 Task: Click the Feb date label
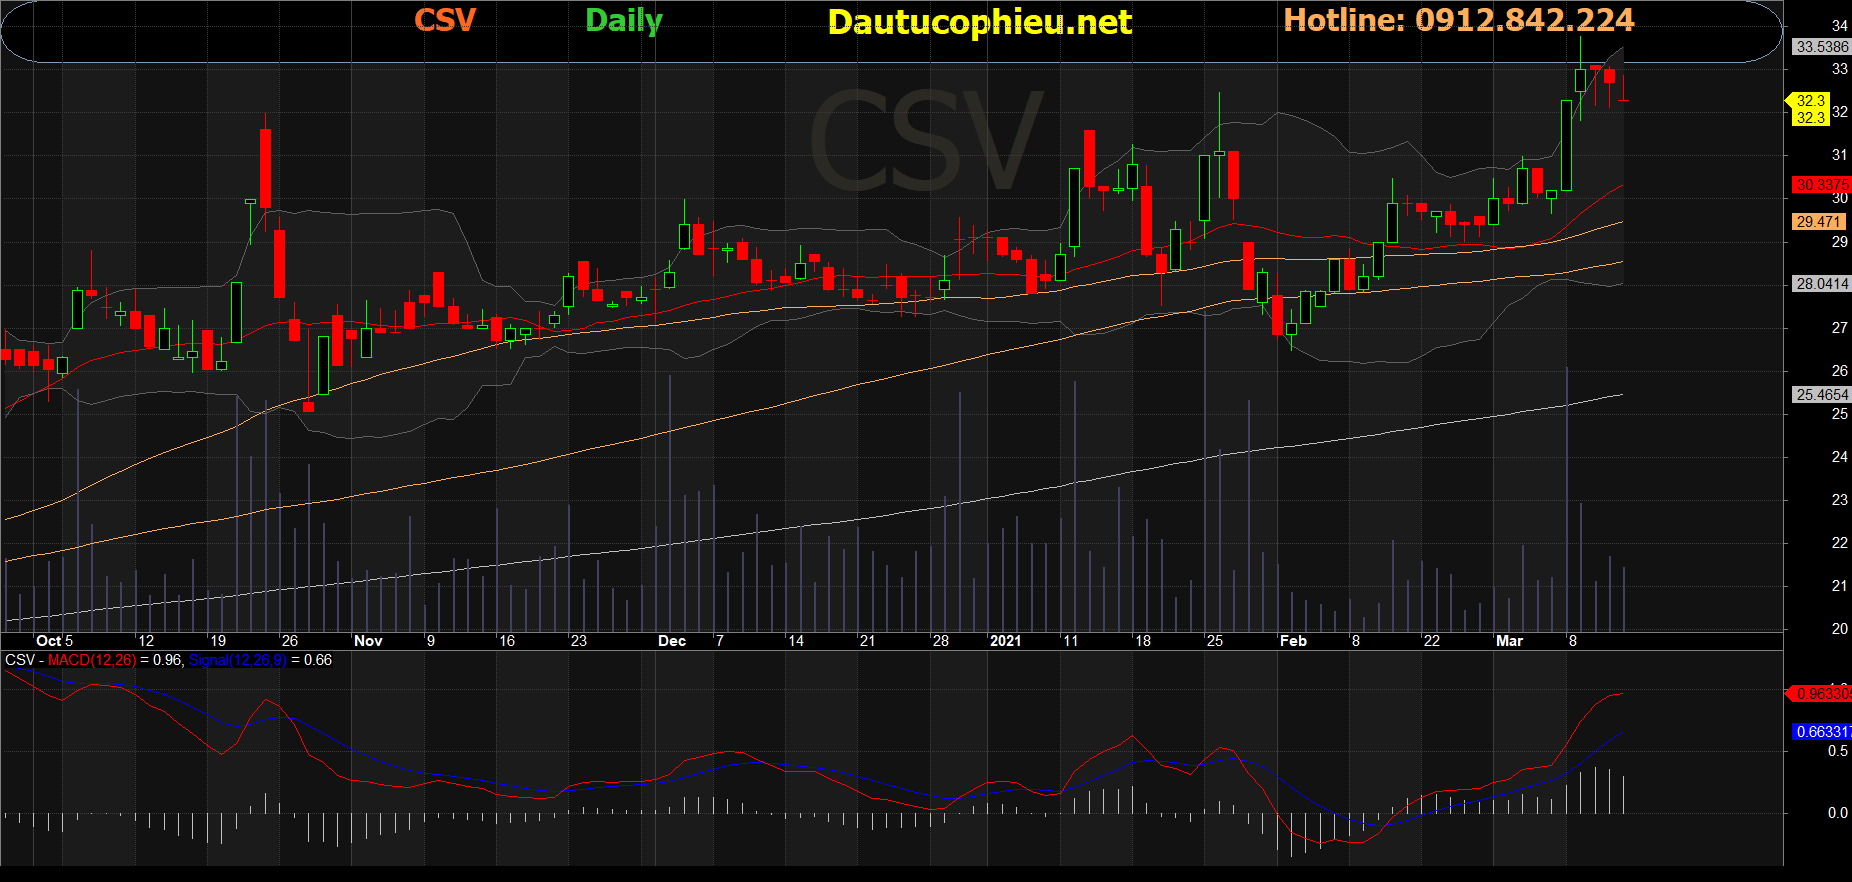click(1293, 641)
